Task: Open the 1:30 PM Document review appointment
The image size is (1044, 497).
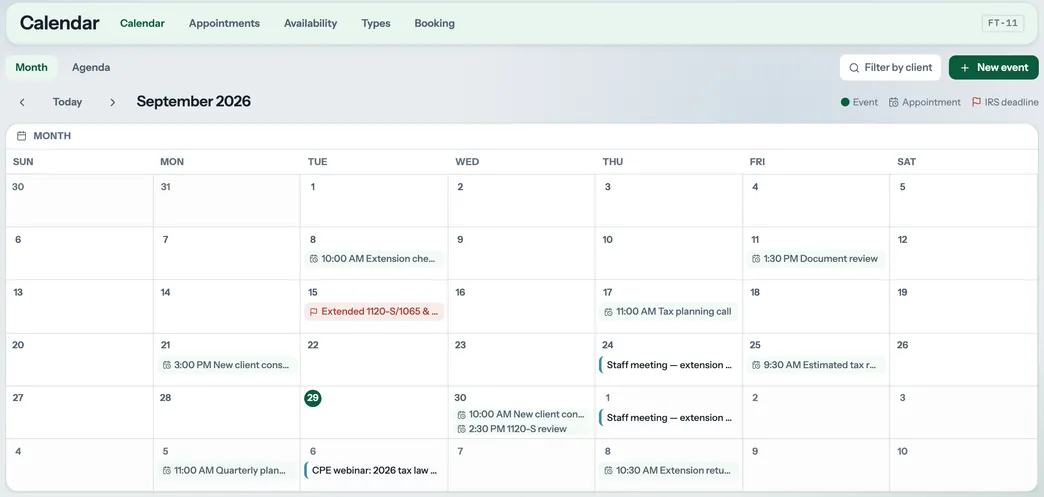Action: [x=816, y=258]
